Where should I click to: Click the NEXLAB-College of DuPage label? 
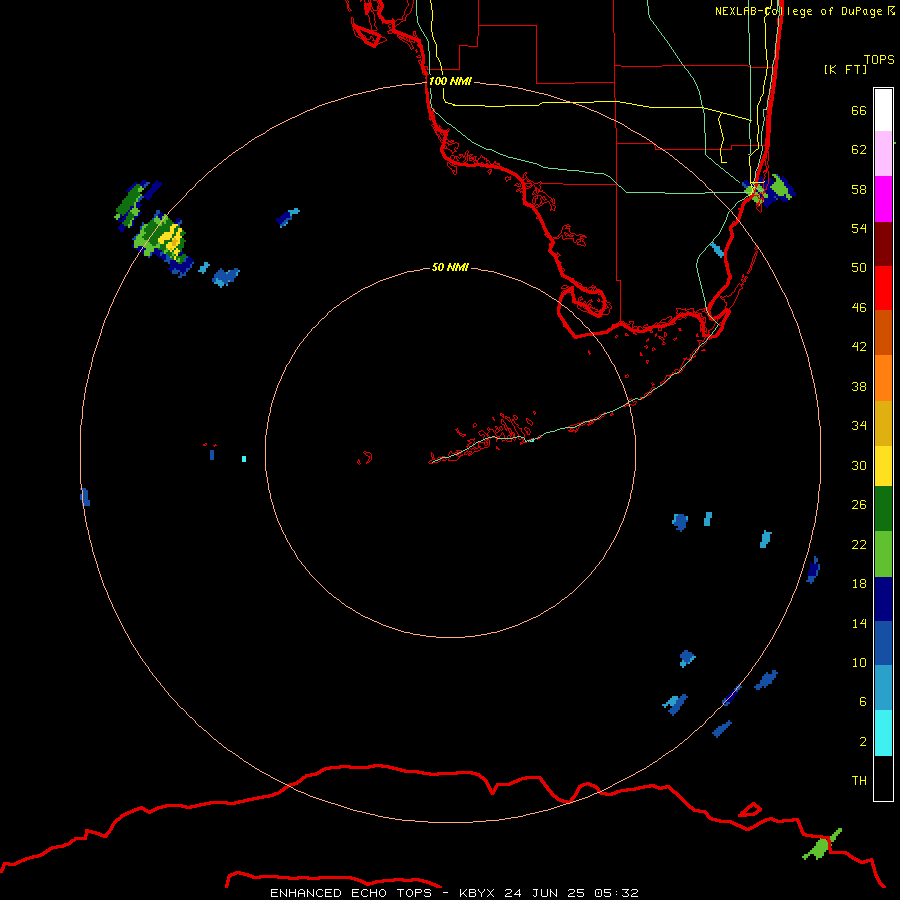point(798,11)
